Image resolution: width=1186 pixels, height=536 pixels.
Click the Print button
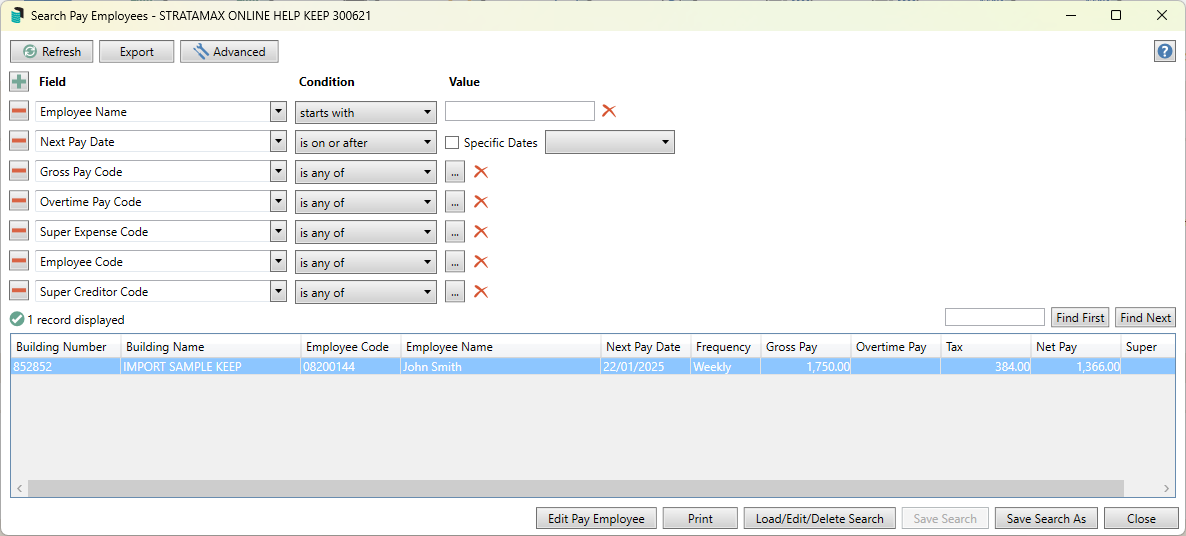pyautogui.click(x=700, y=519)
